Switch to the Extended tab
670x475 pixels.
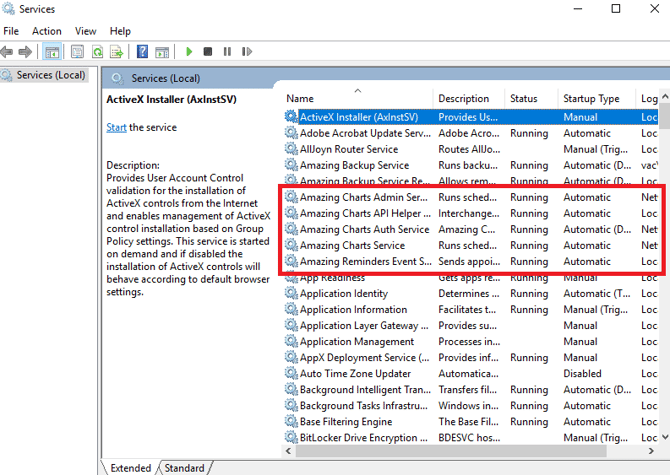pos(130,468)
